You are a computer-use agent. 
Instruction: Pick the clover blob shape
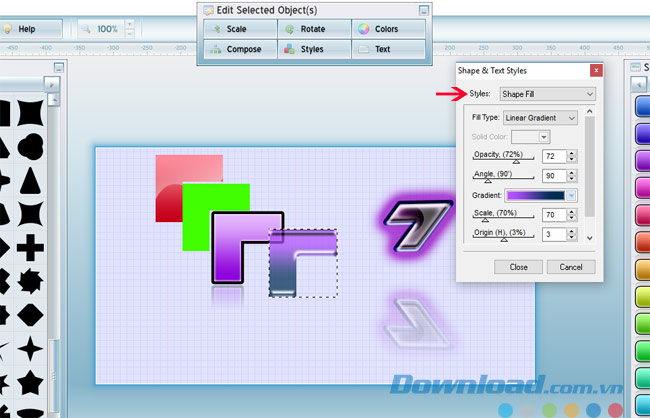click(x=30, y=146)
